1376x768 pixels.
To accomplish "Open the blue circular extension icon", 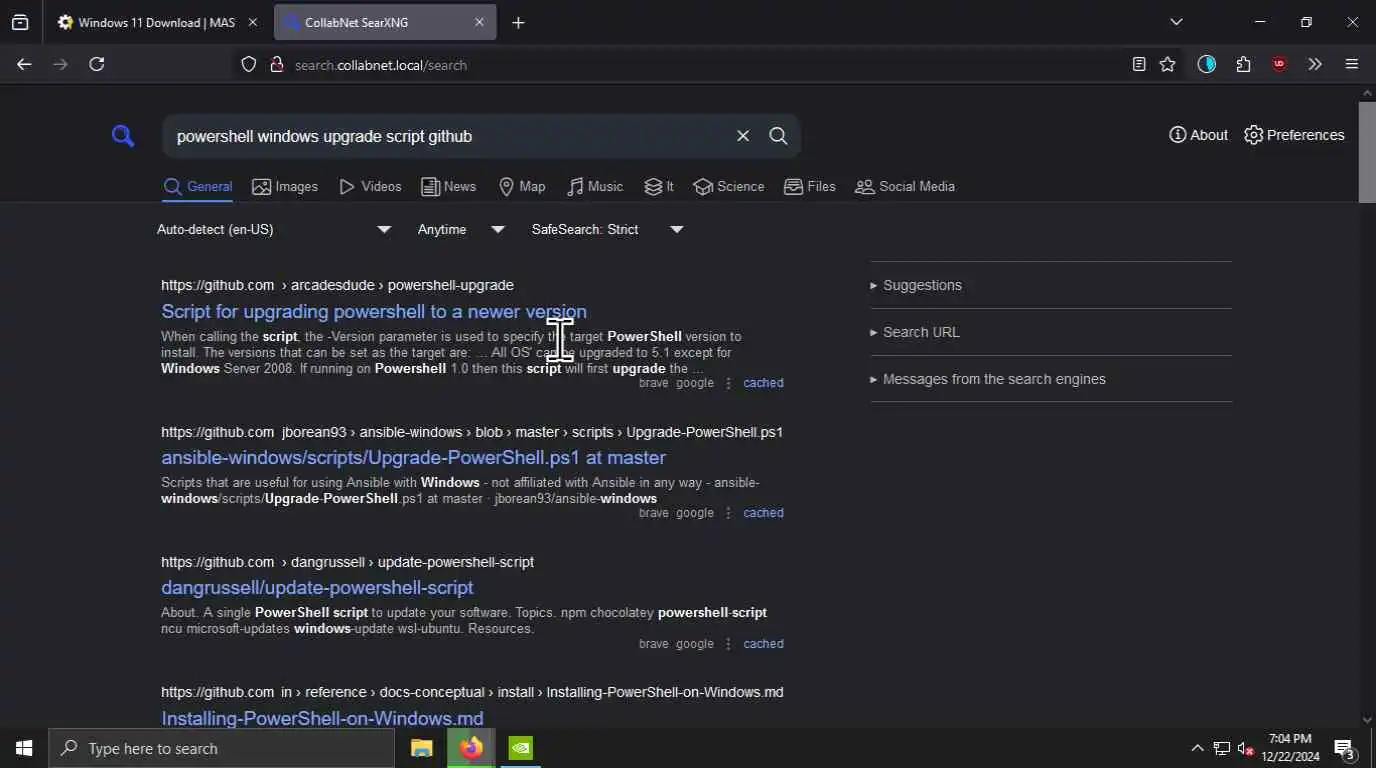I will coord(1207,65).
